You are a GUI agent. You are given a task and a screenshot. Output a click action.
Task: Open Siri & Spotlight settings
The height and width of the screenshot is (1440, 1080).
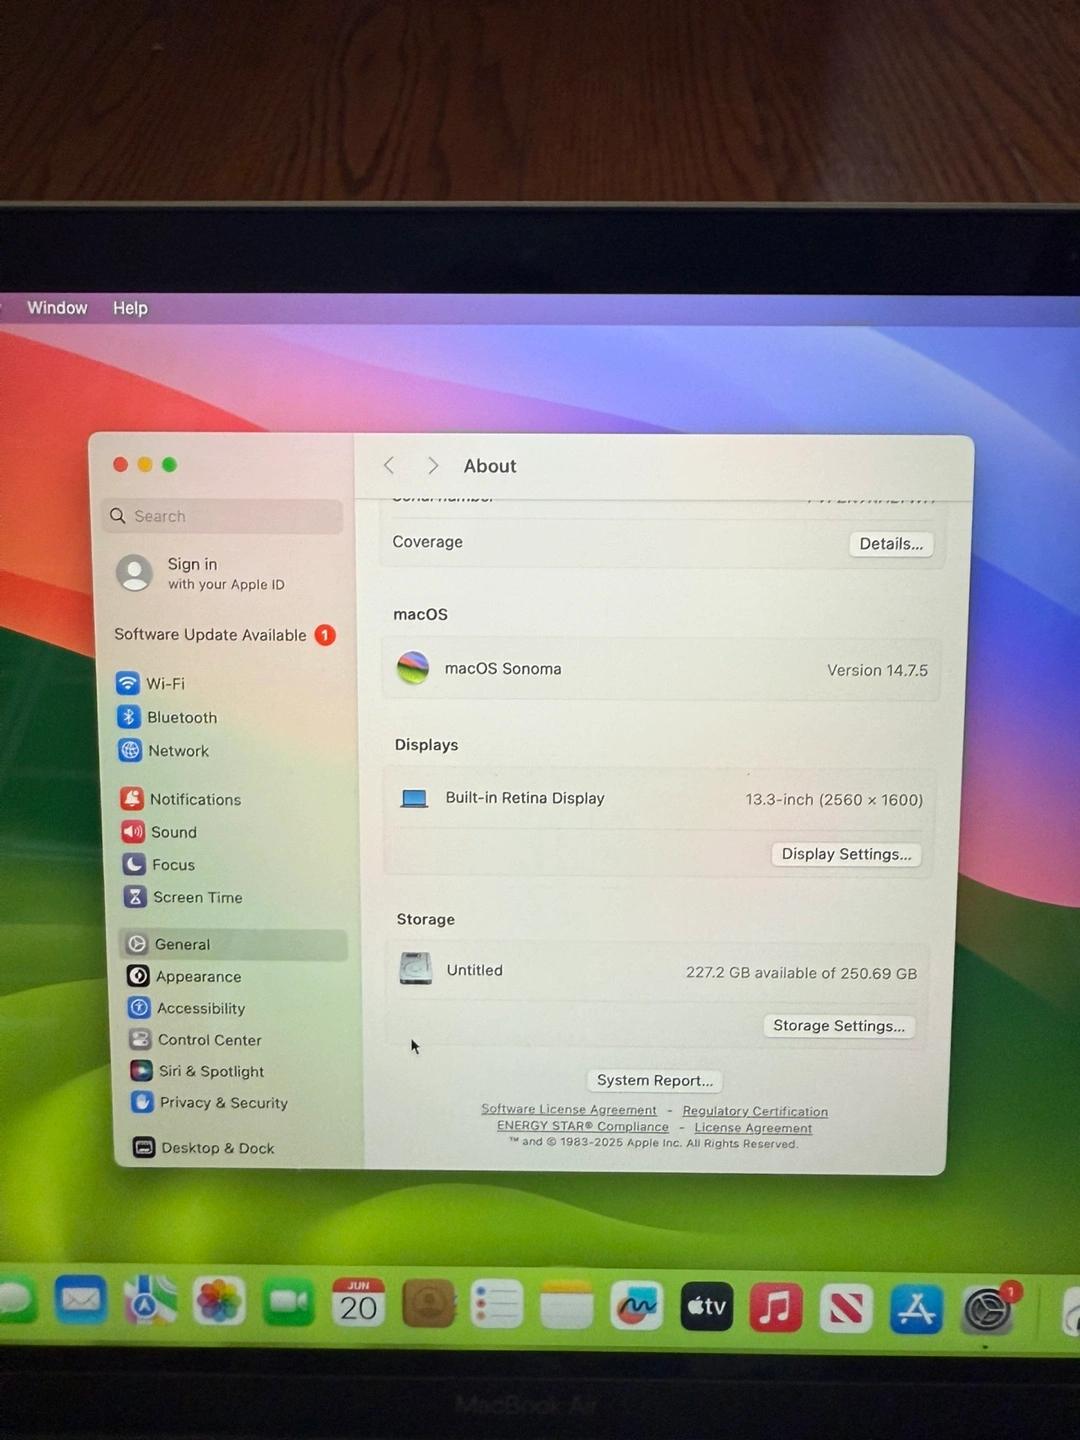coord(210,1071)
